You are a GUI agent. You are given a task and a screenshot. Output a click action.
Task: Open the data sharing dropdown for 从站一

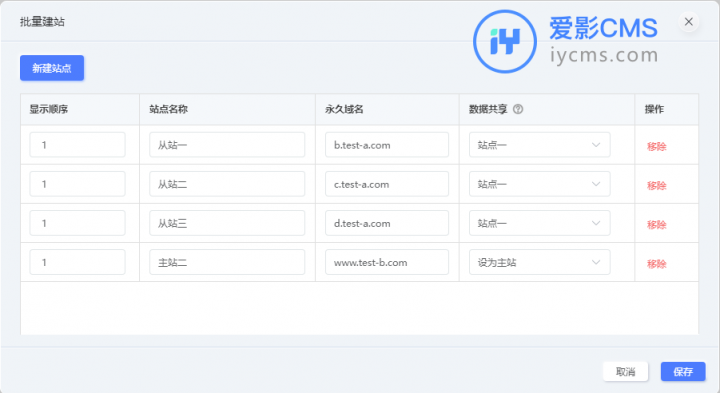540,145
